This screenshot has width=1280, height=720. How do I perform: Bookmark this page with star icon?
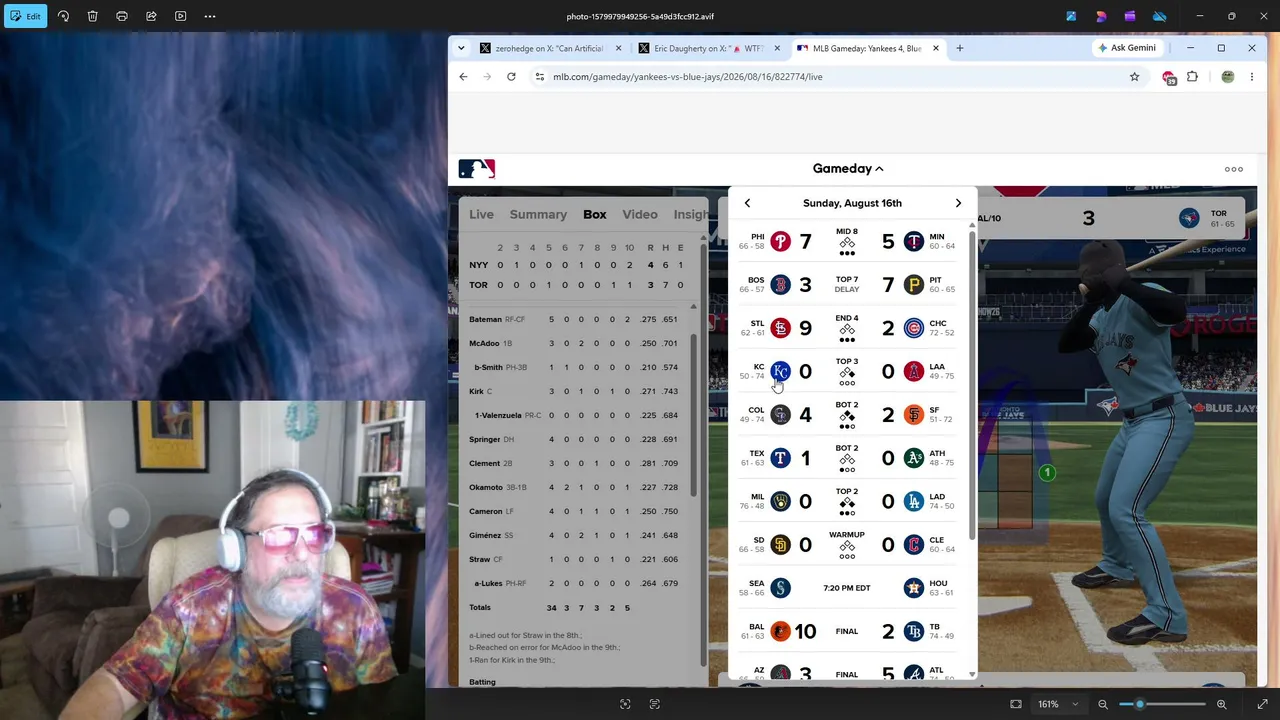(x=1134, y=76)
